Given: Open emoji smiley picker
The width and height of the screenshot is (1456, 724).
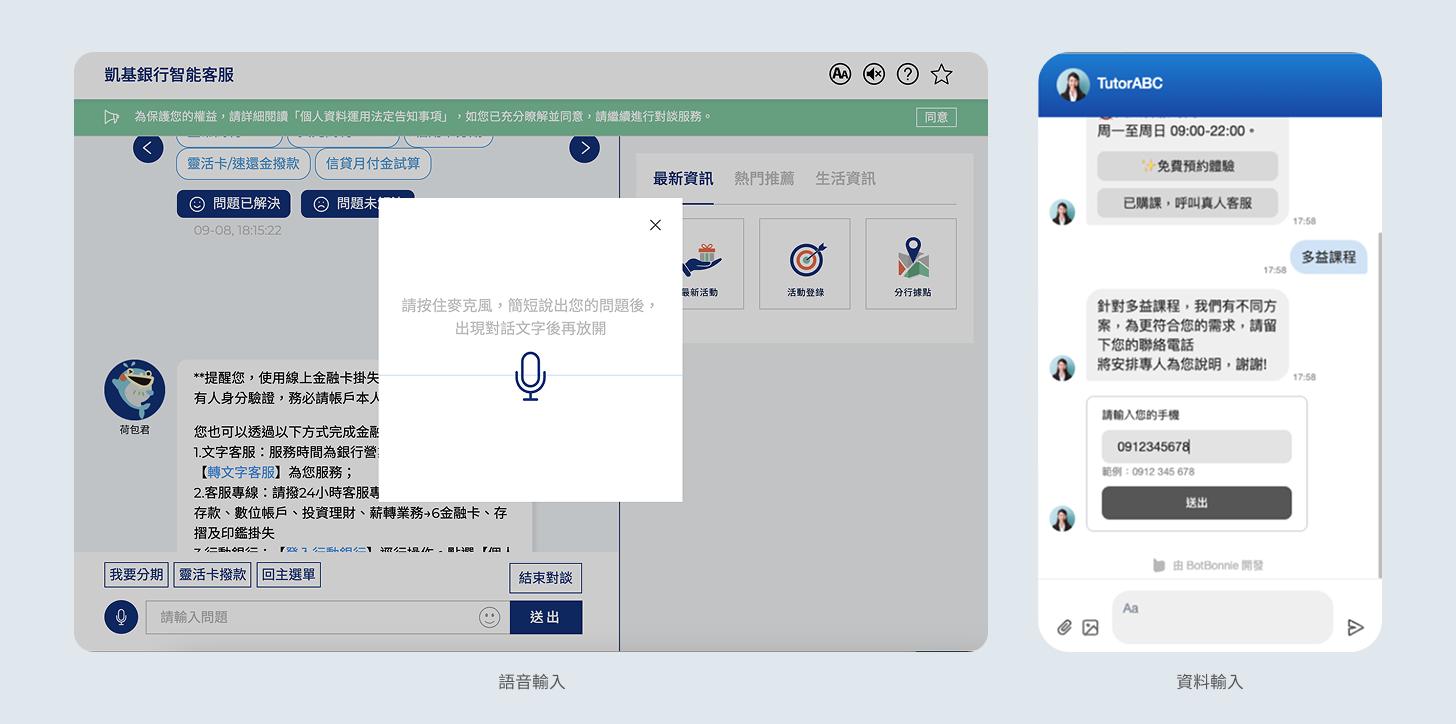Looking at the screenshot, I should coord(489,617).
